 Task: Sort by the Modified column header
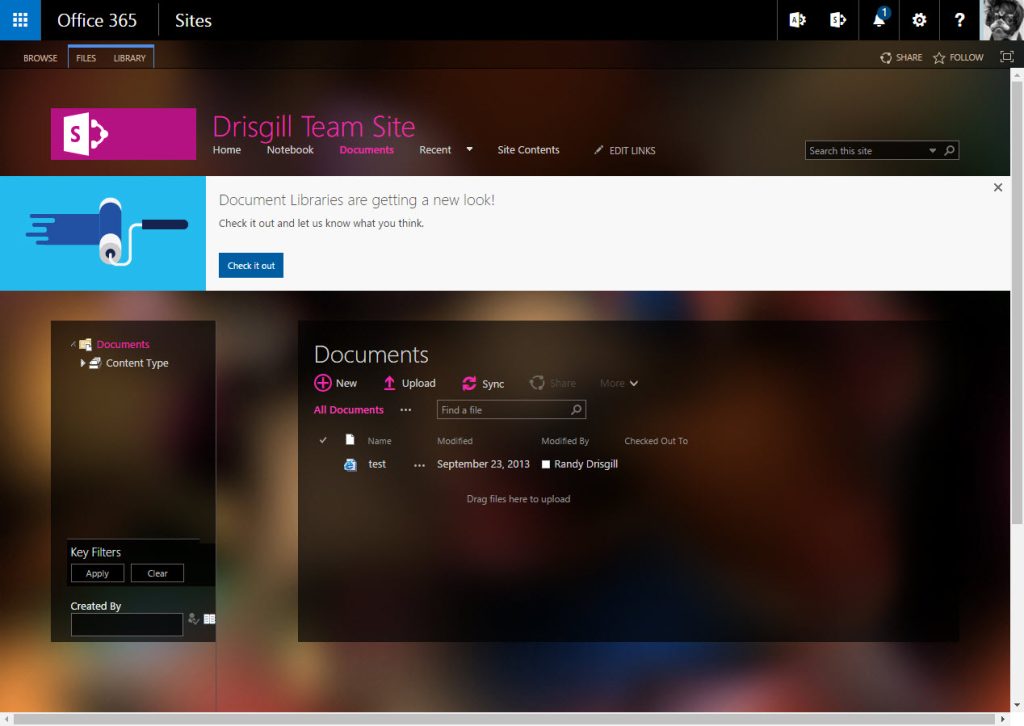(x=455, y=441)
